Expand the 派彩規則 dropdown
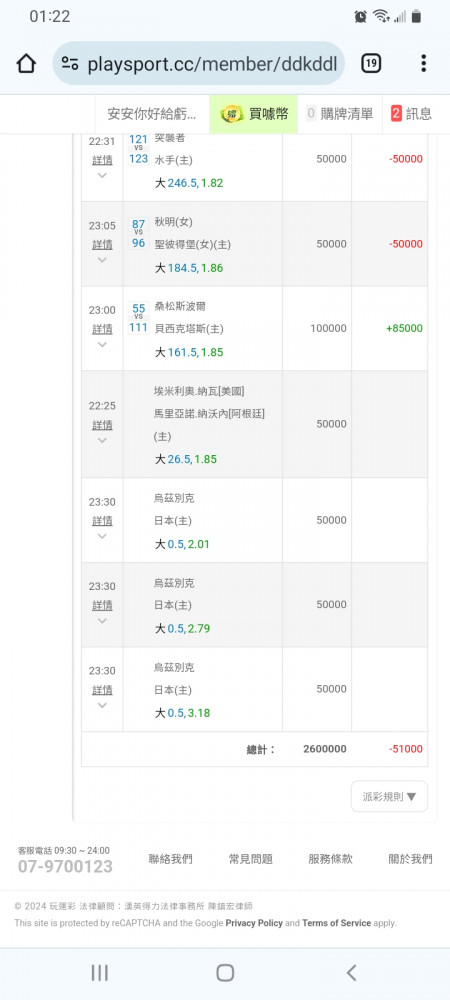 389,797
